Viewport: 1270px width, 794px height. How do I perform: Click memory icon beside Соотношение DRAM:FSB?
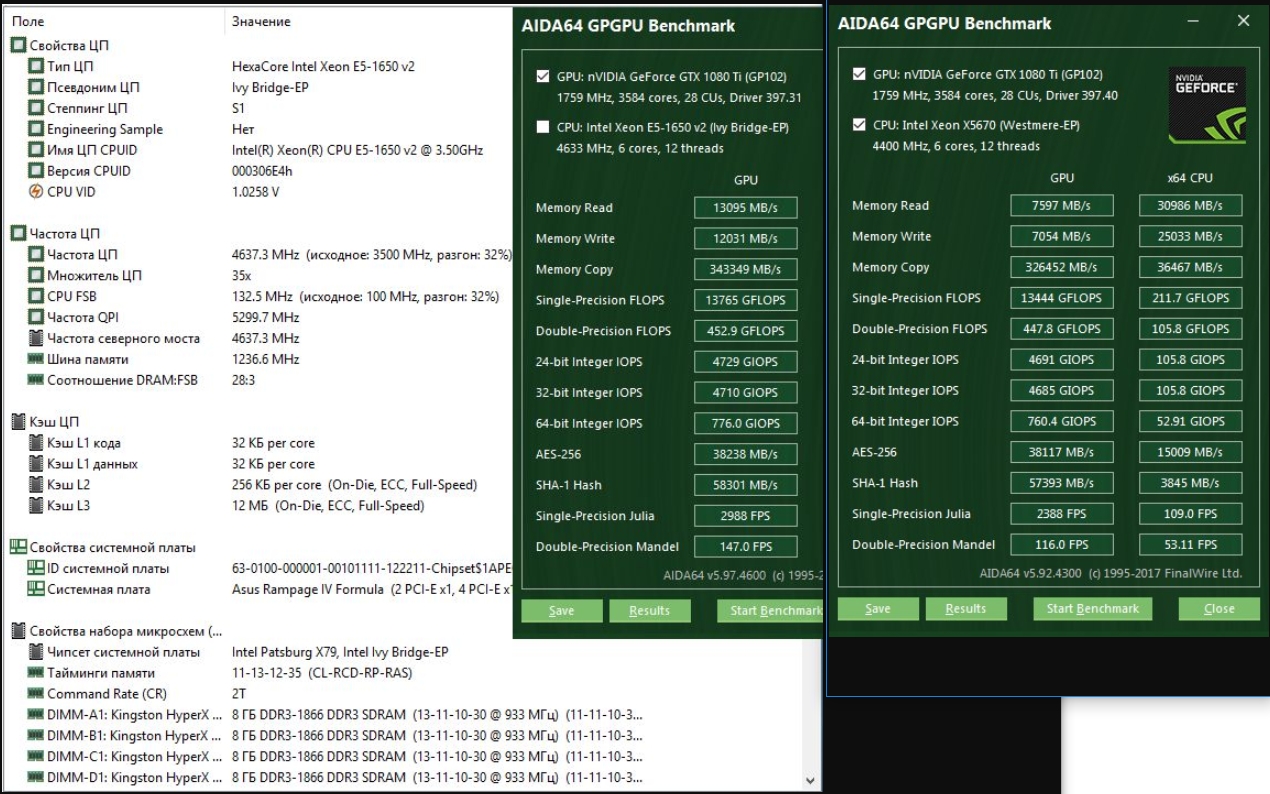36,380
